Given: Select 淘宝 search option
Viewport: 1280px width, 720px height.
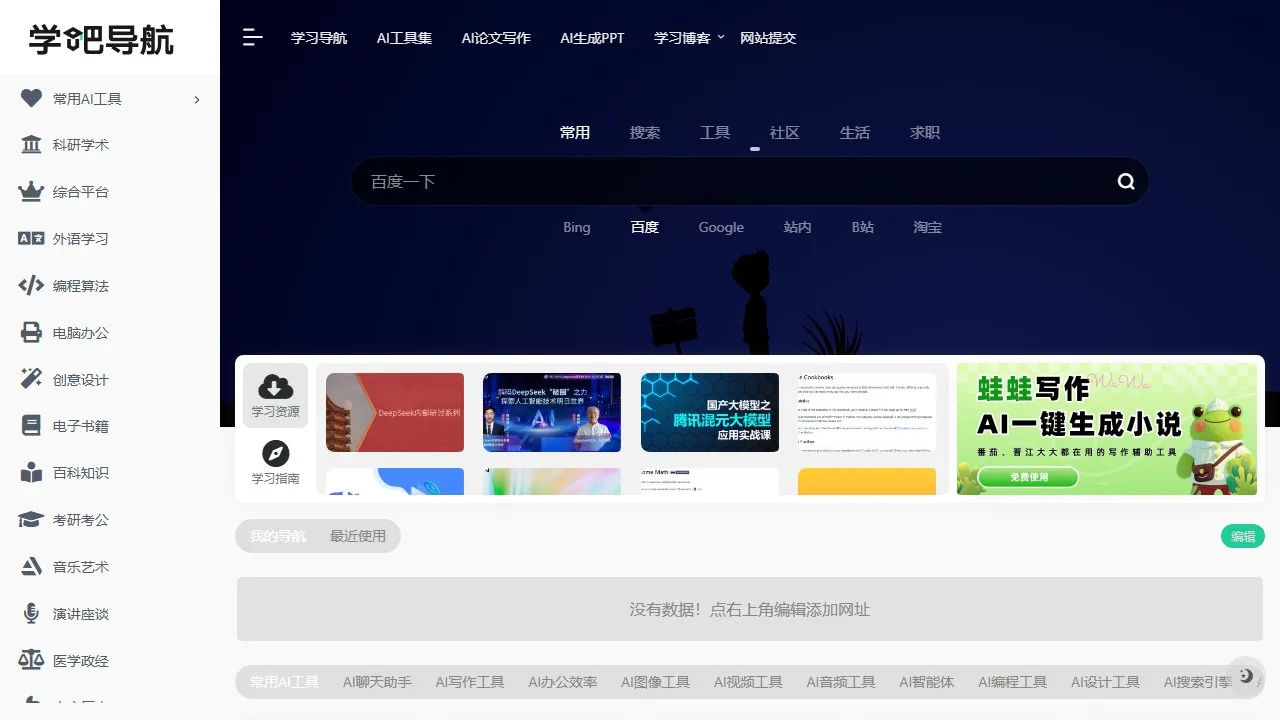Looking at the screenshot, I should coord(928,227).
